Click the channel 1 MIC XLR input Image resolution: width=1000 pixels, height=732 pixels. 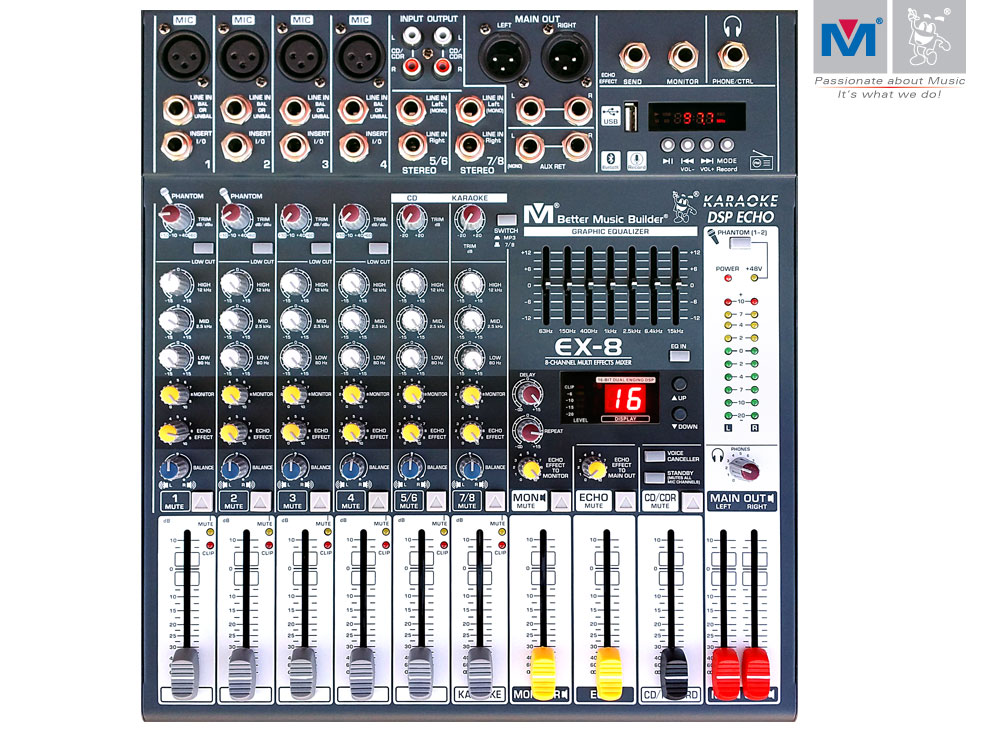point(184,55)
